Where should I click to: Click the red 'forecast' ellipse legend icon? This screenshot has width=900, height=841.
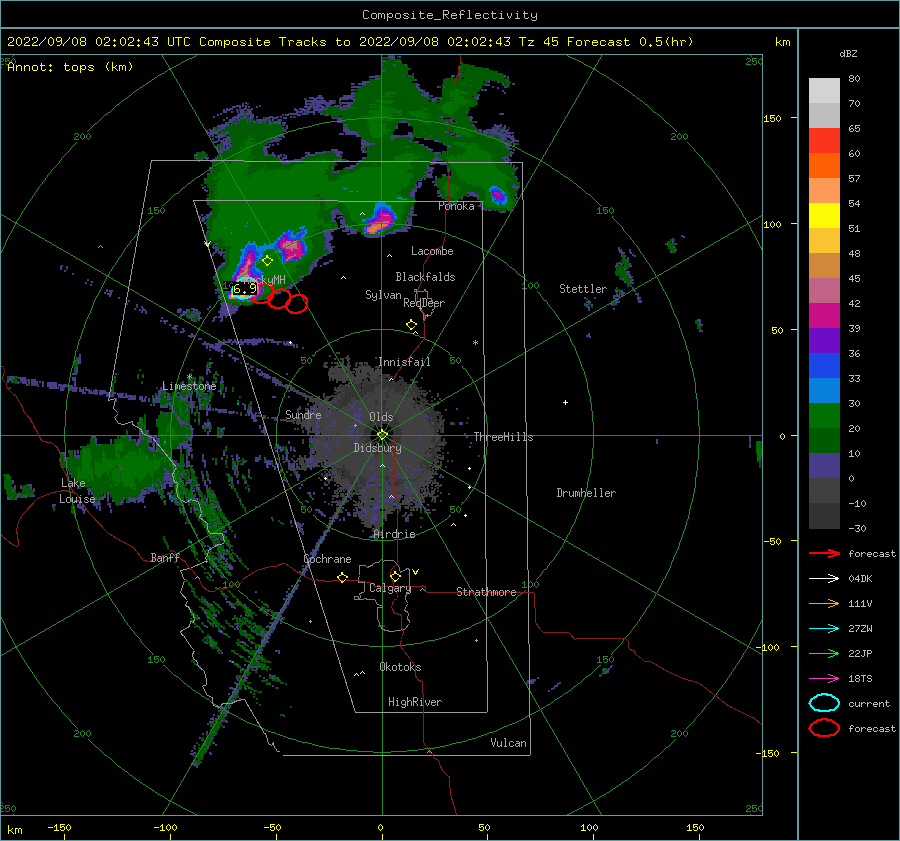click(824, 728)
